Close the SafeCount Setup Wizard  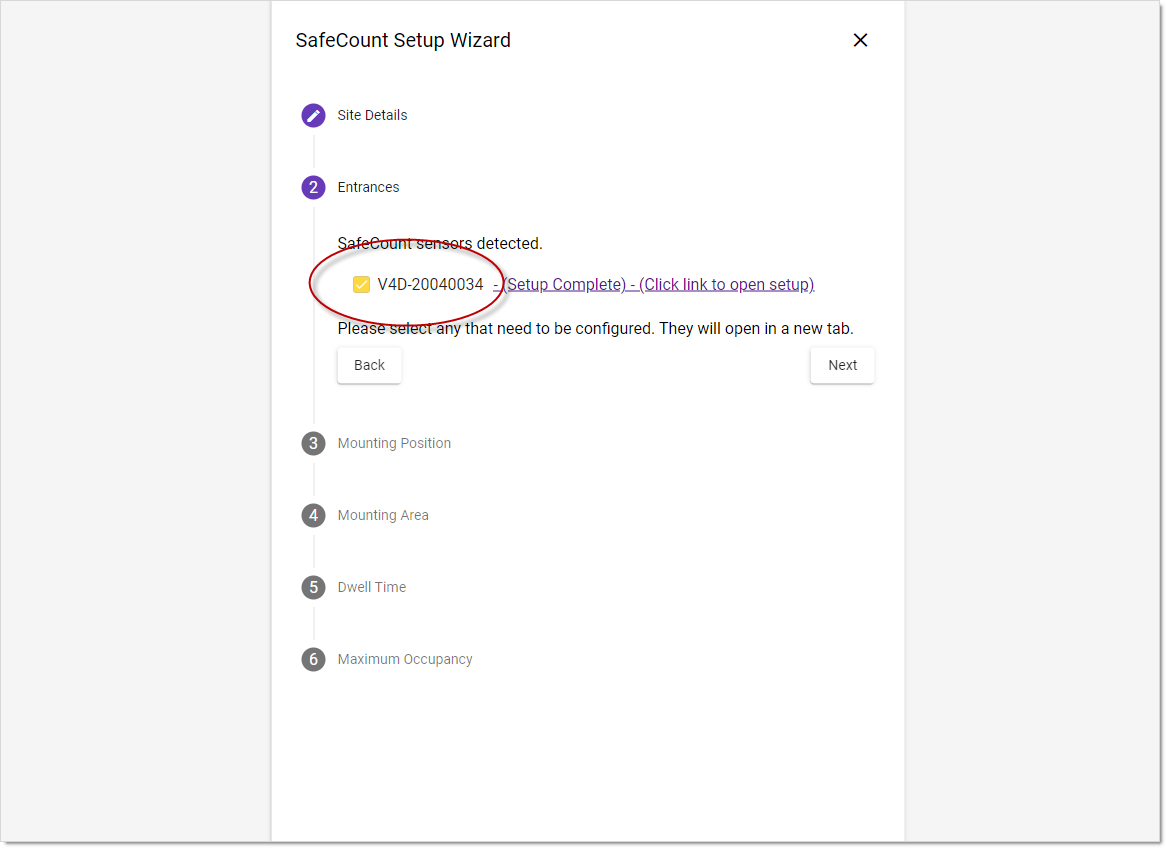[x=860, y=40]
